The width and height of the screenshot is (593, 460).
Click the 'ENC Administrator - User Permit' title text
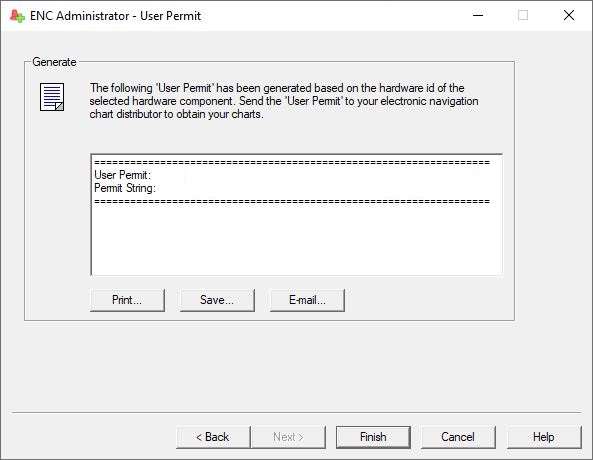115,16
